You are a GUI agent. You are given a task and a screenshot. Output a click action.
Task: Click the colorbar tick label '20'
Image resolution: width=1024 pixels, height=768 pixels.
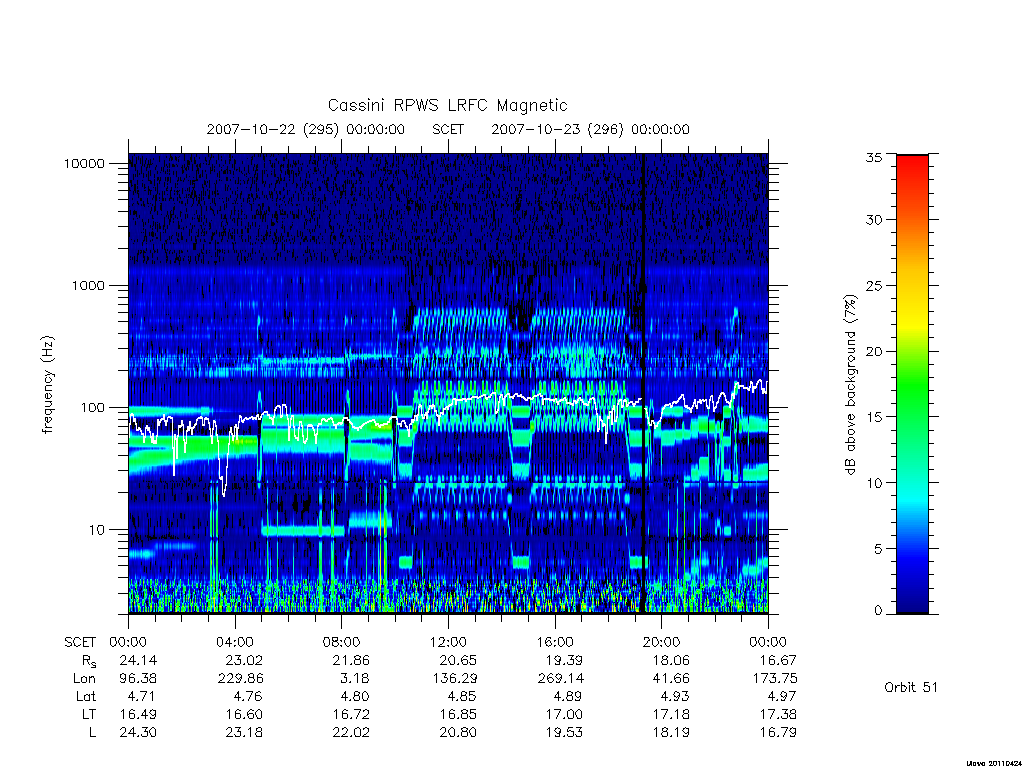tap(873, 351)
